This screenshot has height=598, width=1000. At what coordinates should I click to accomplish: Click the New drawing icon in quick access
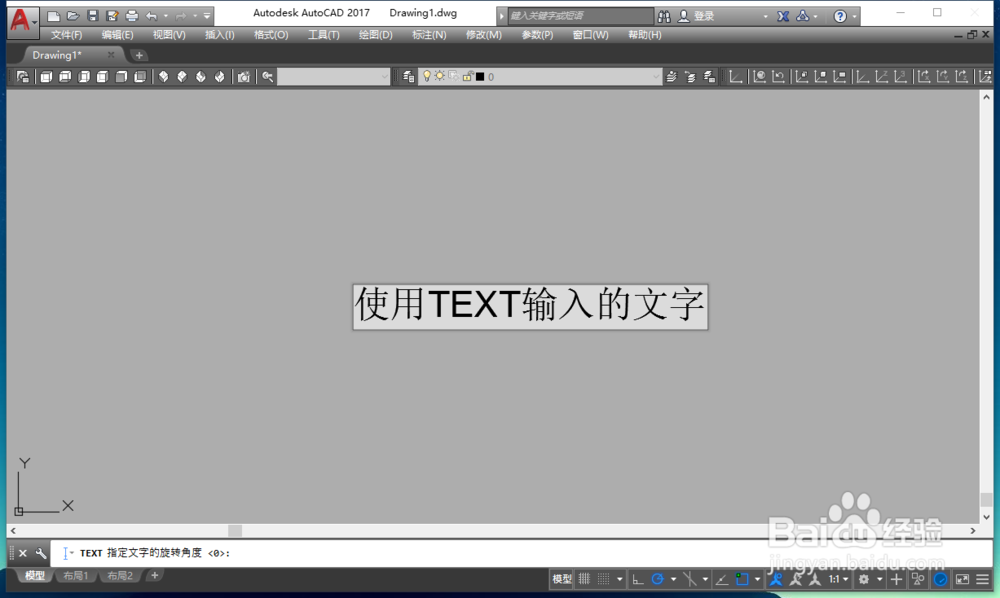[x=54, y=16]
